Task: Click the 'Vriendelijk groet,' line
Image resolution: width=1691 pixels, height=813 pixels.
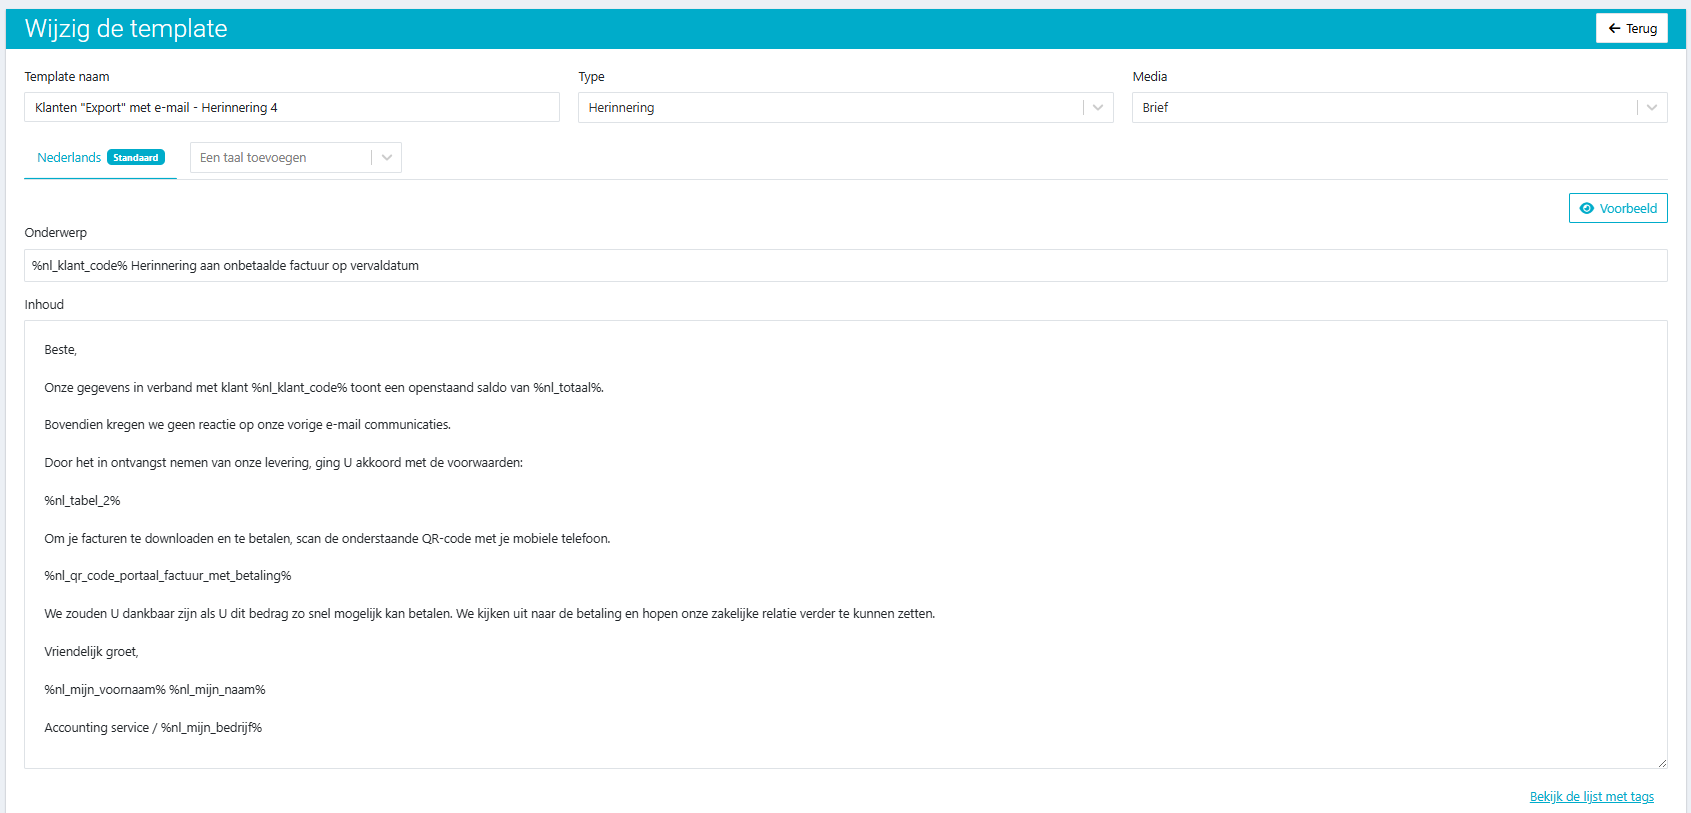Action: 91,651
